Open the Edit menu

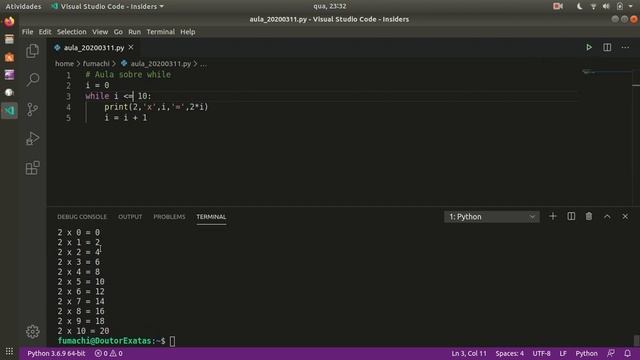pyautogui.click(x=45, y=32)
